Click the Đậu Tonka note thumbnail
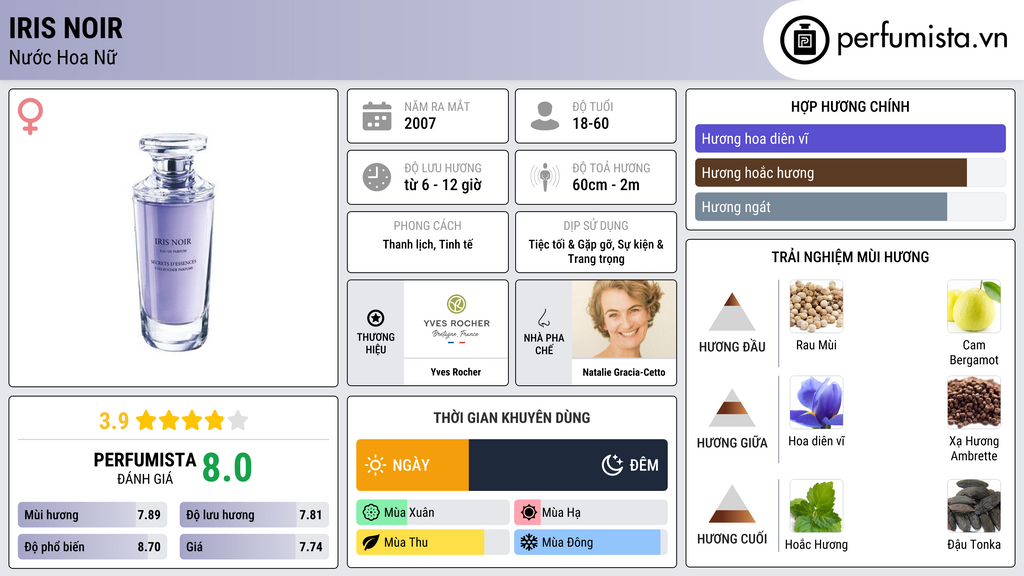Screen dimensions: 1024x576 (974, 506)
